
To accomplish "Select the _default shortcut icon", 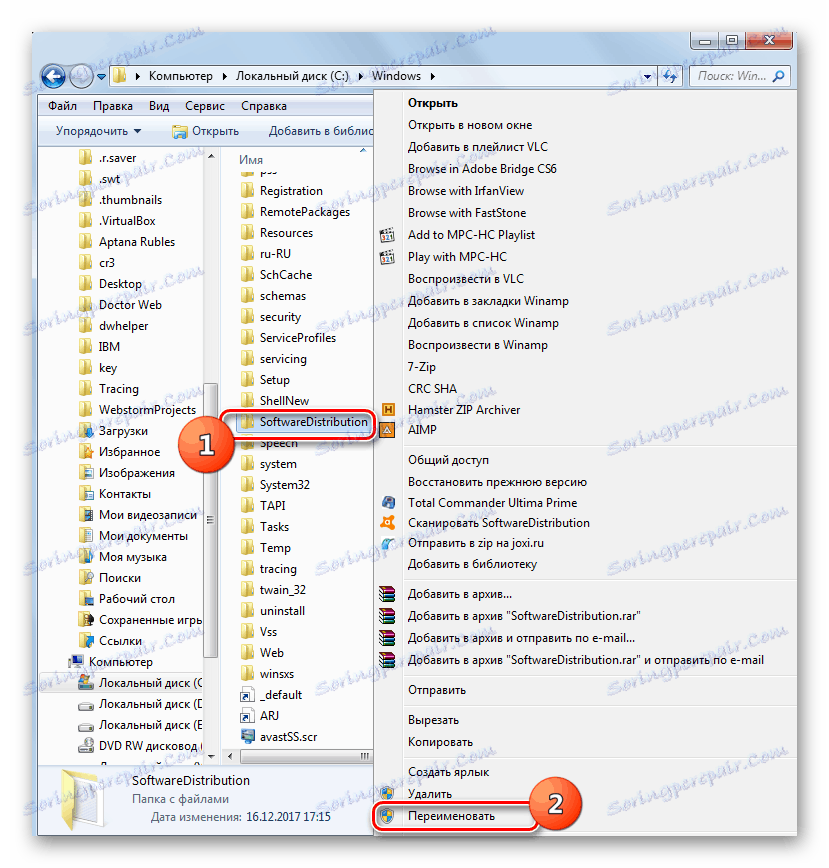I will 247,695.
